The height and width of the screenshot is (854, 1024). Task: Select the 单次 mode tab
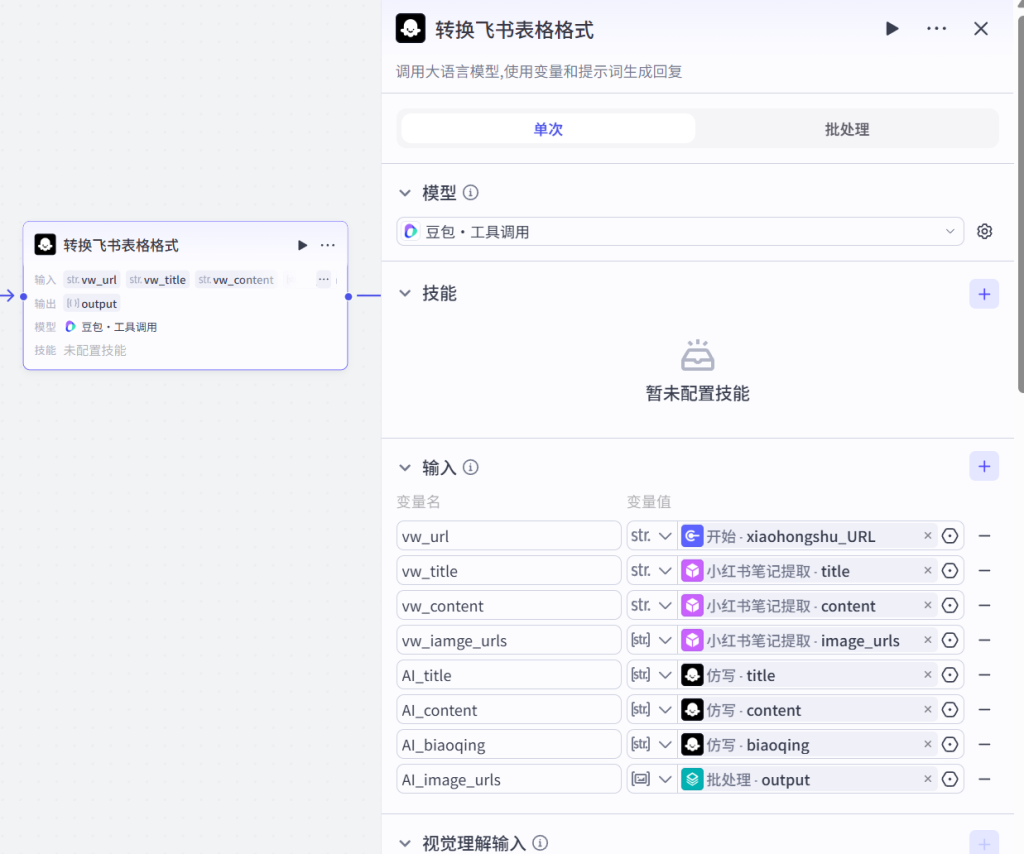[x=548, y=129]
